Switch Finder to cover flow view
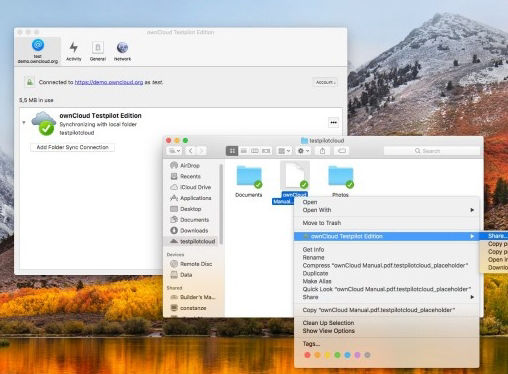The height and width of the screenshot is (374, 508). (266, 151)
